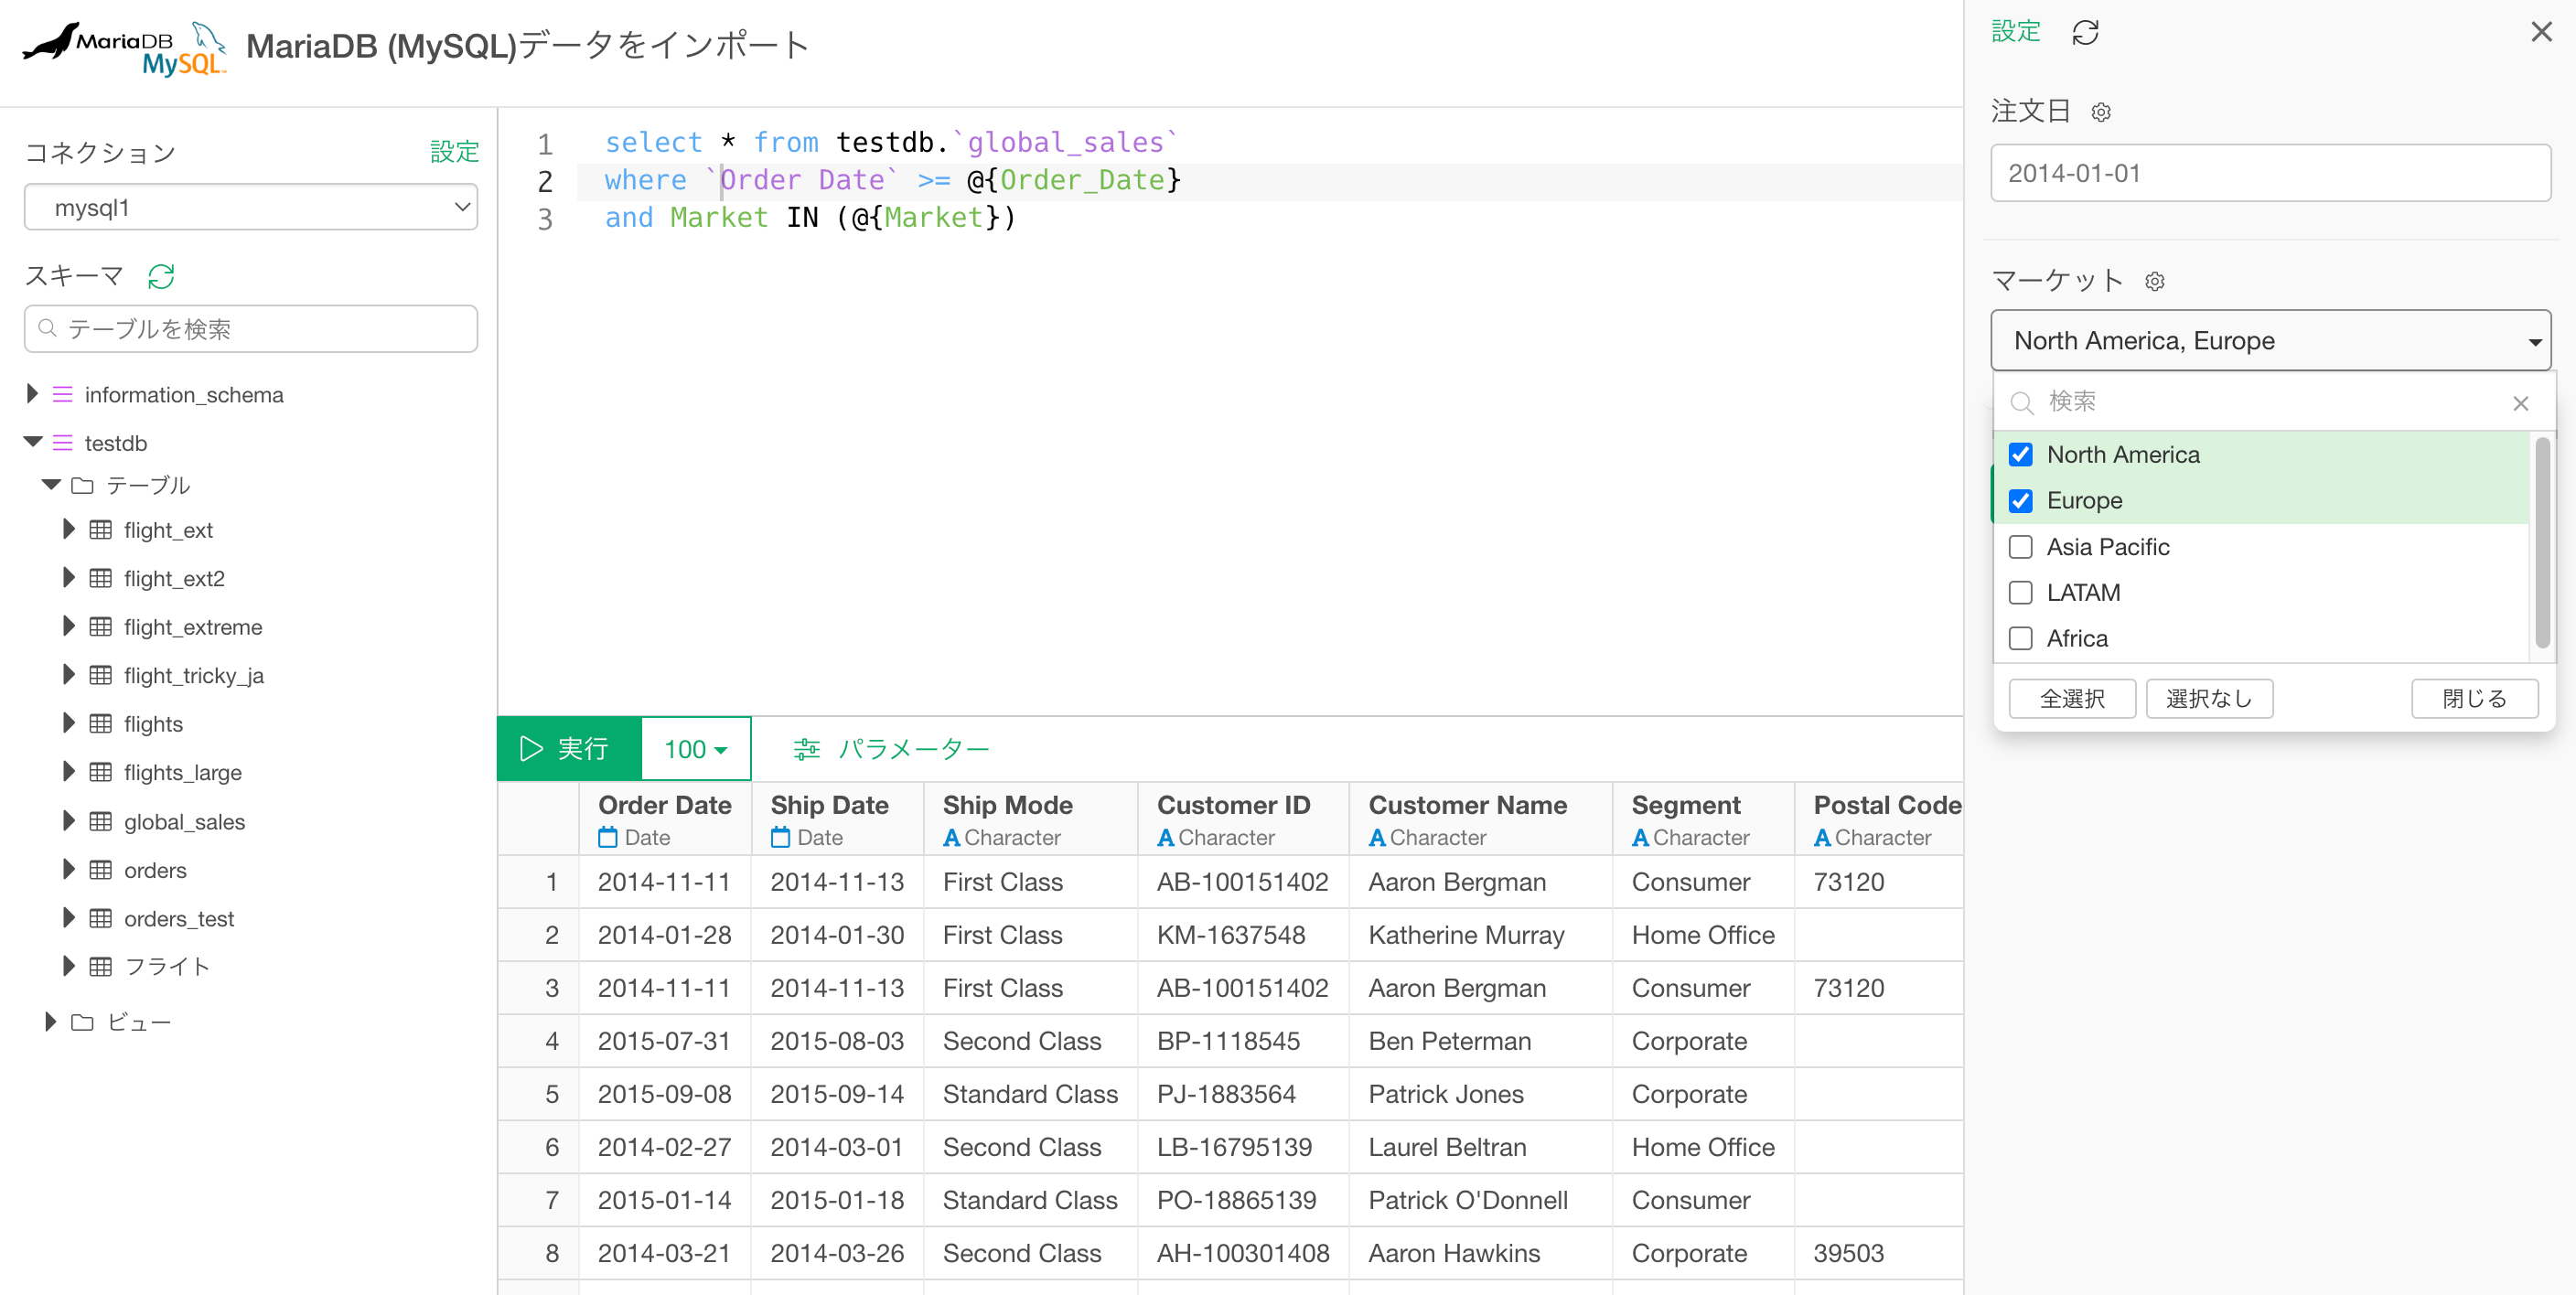
Task: Open the mysql1 connection dropdown
Action: tap(251, 207)
